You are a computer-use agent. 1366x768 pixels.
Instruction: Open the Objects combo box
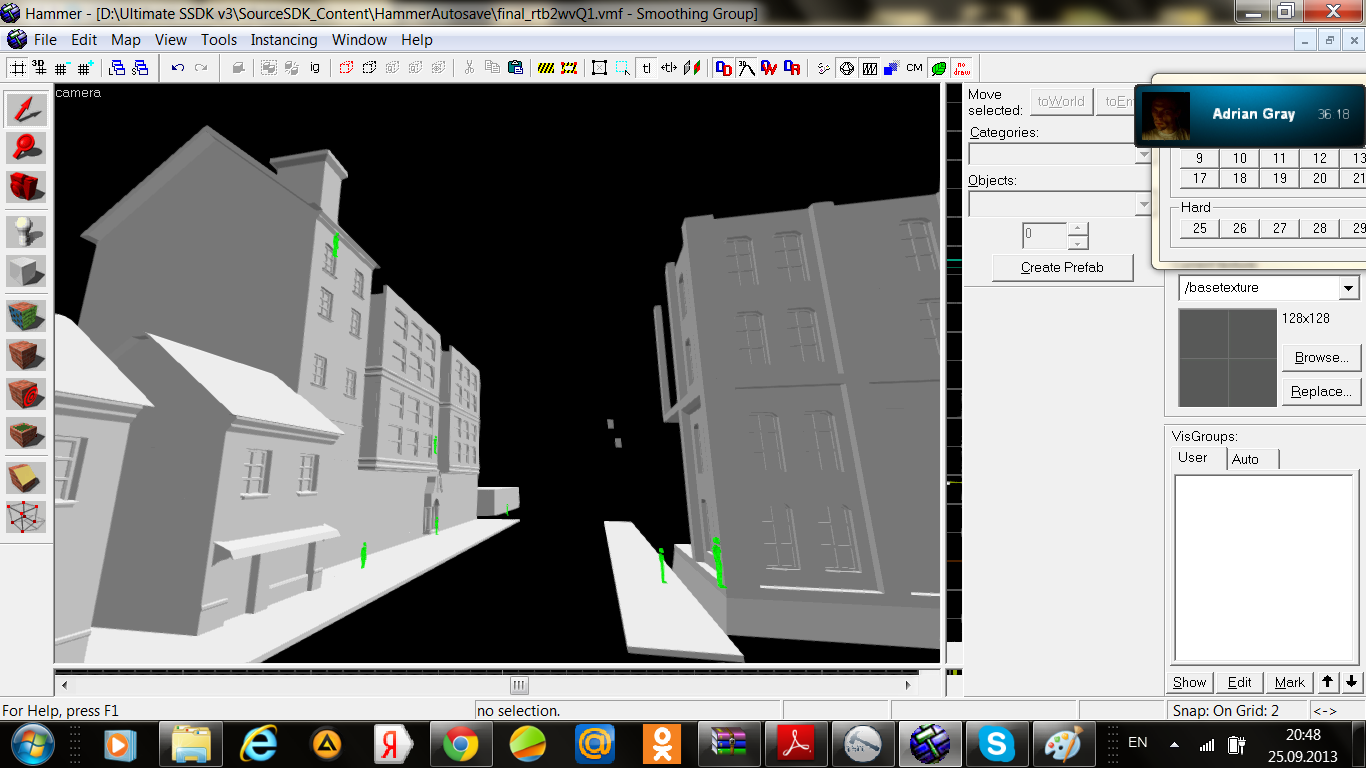[1143, 204]
